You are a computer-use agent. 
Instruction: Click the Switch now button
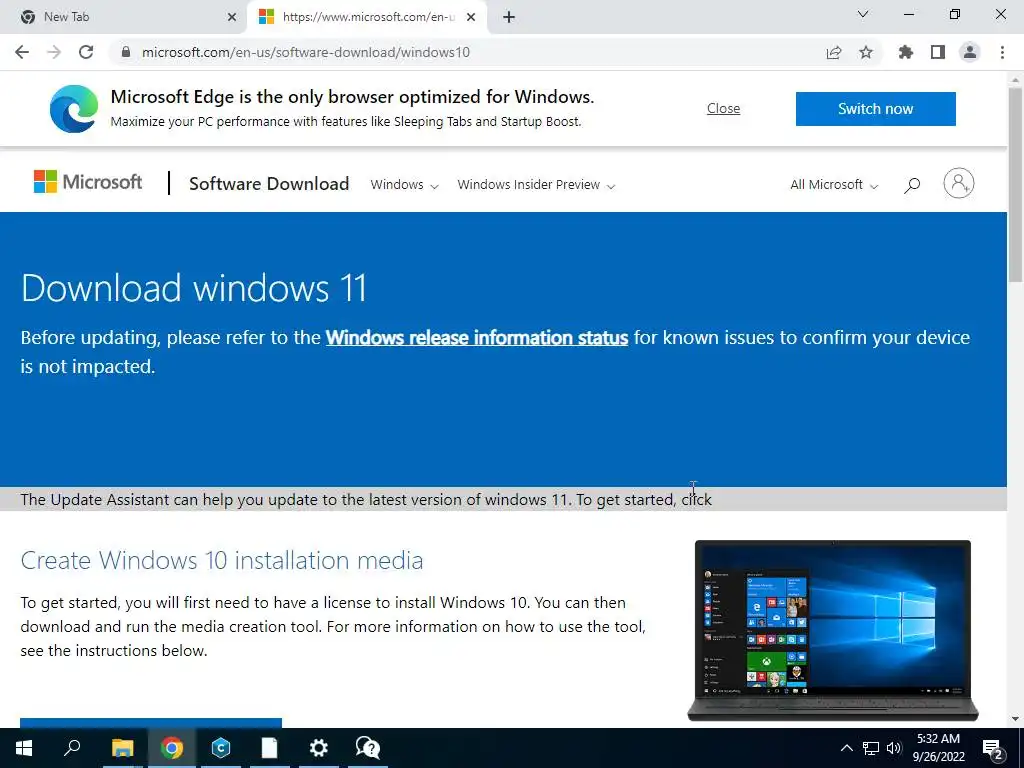[876, 108]
